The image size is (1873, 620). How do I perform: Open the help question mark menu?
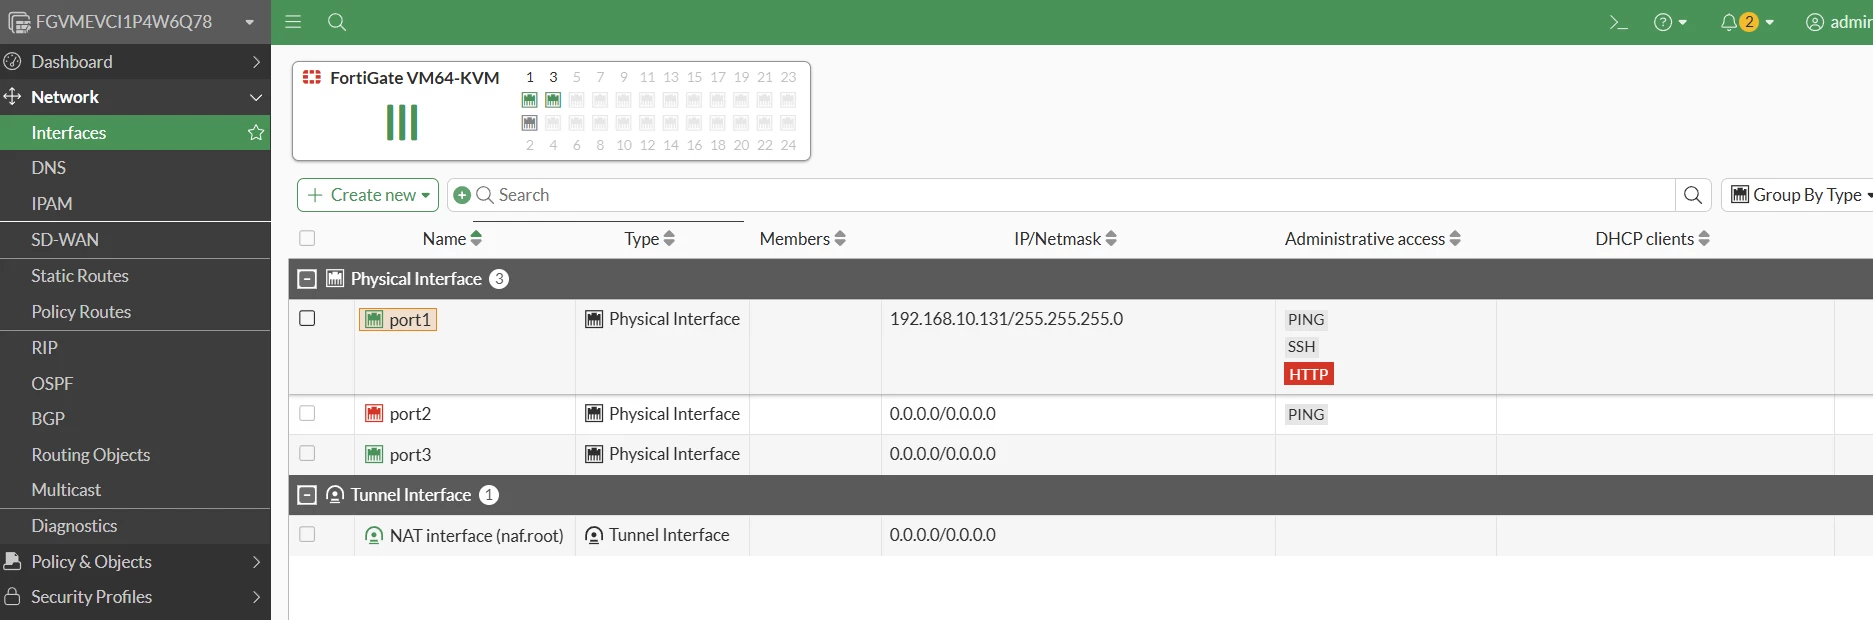pyautogui.click(x=1670, y=22)
